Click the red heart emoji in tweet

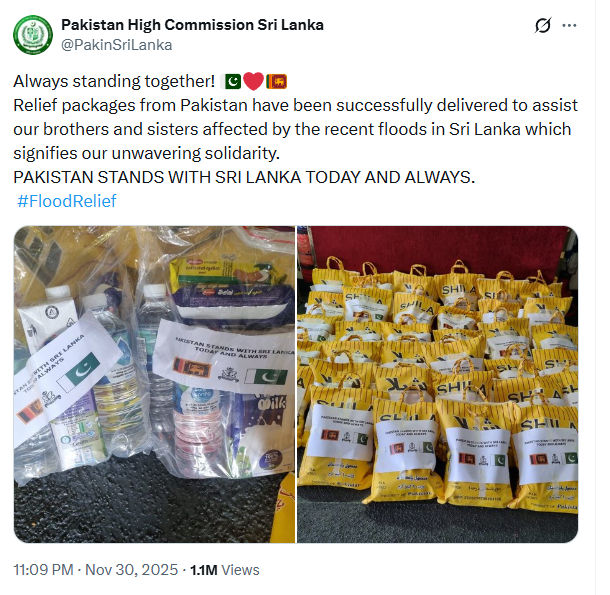pyautogui.click(x=254, y=82)
